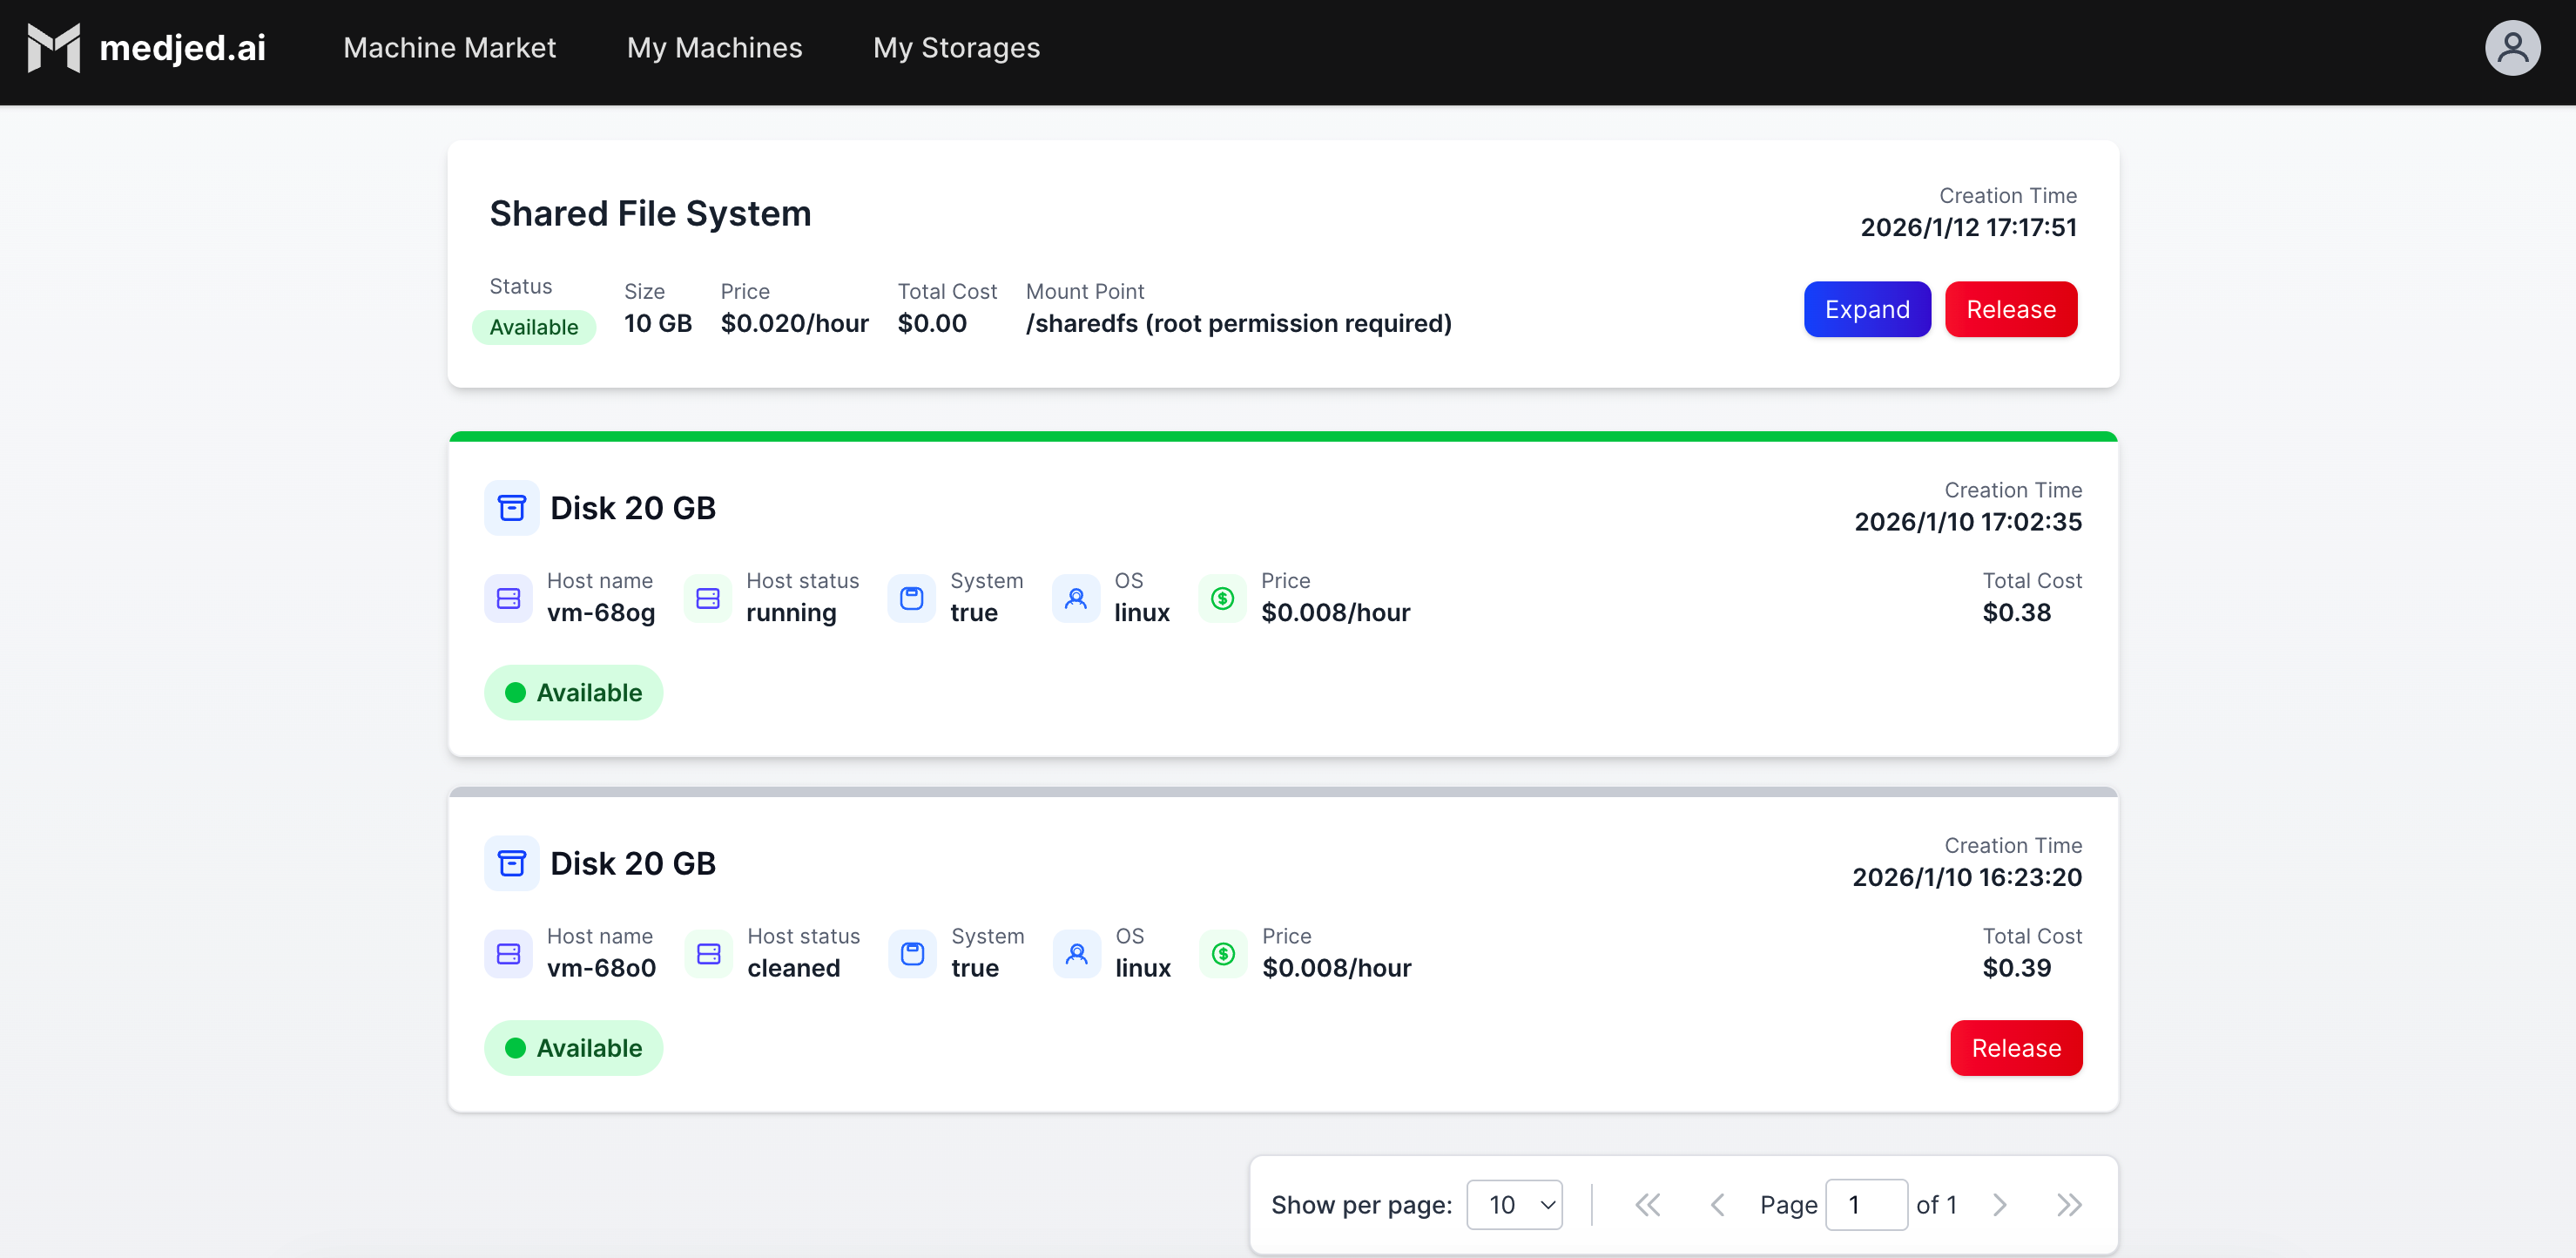
Task: Click the first disk's price dollar icon
Action: [x=1222, y=598]
